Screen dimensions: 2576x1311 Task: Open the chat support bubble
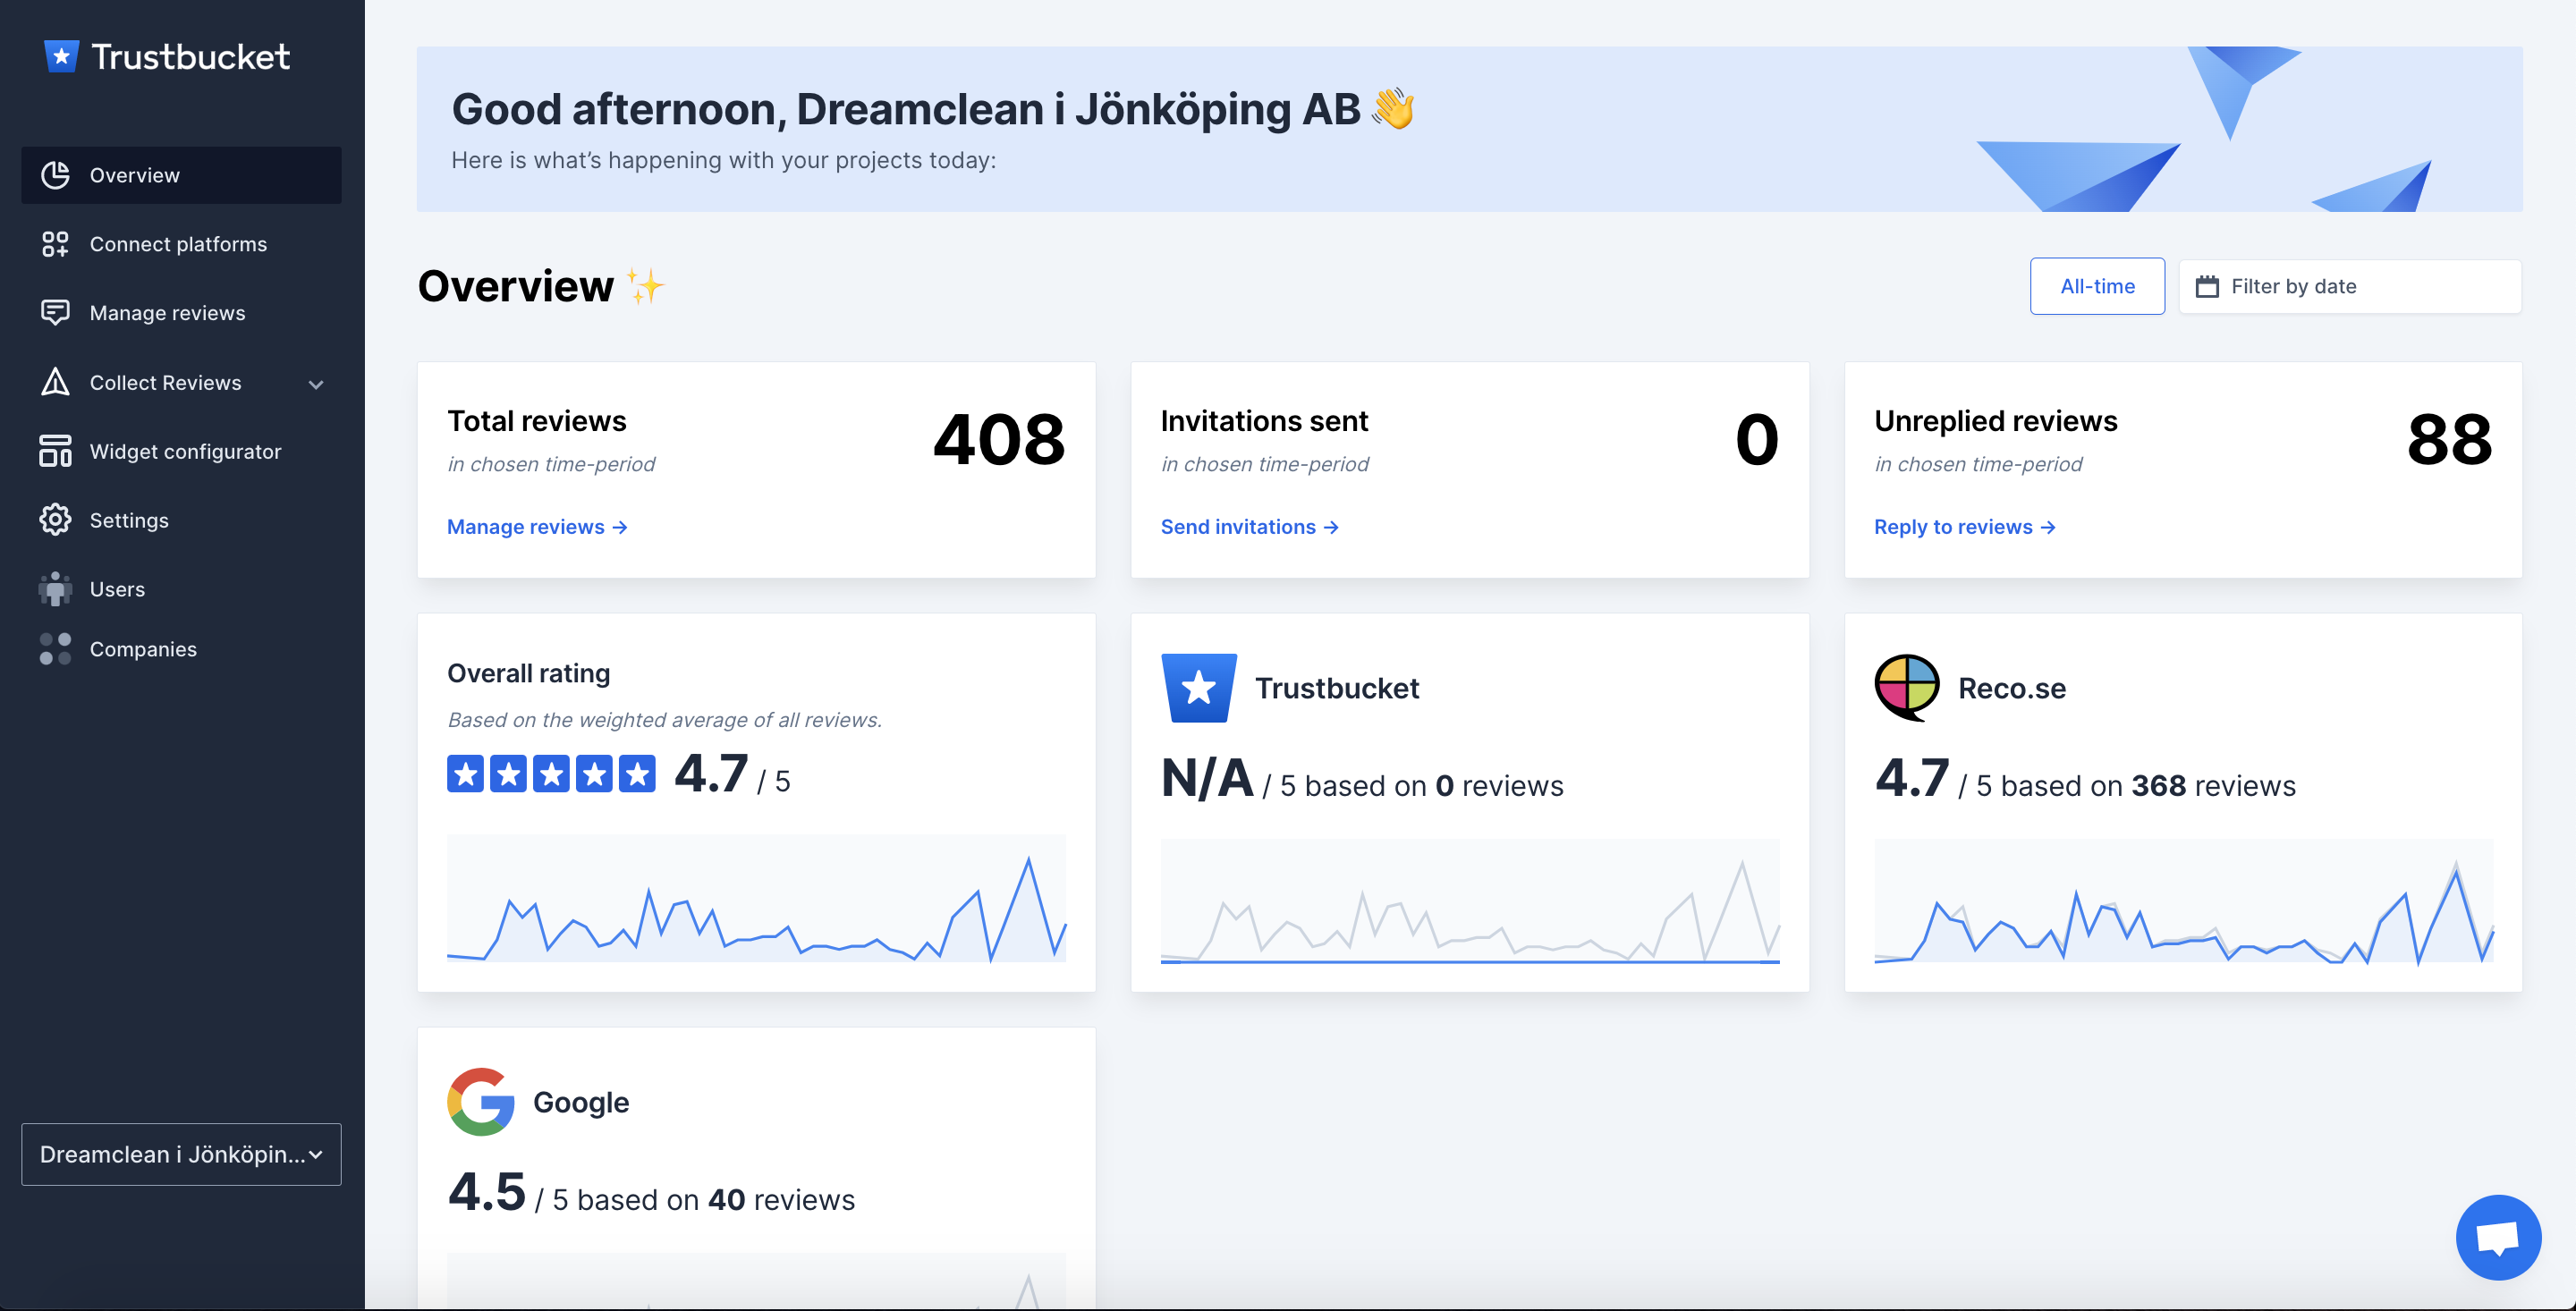tap(2497, 1237)
